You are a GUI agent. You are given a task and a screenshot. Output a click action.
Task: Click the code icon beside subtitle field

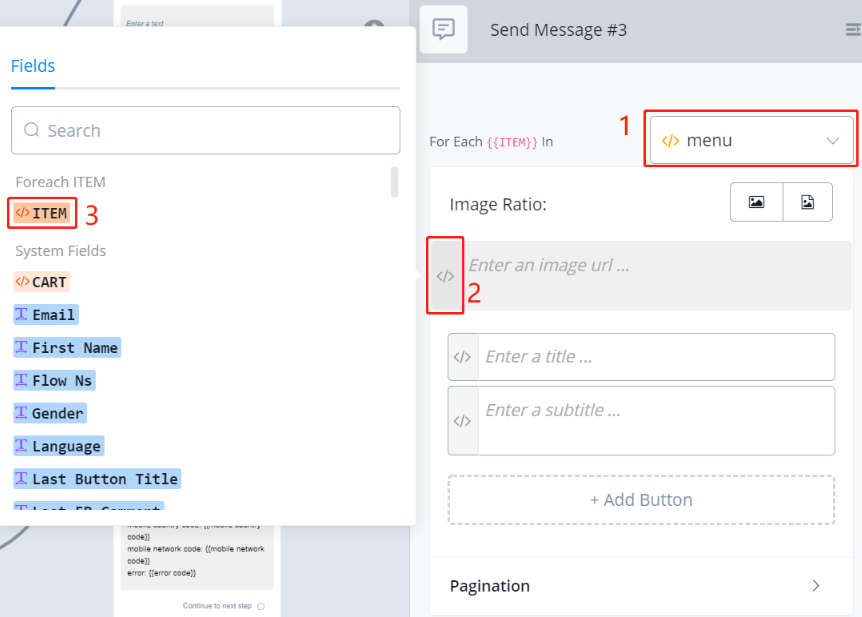462,421
